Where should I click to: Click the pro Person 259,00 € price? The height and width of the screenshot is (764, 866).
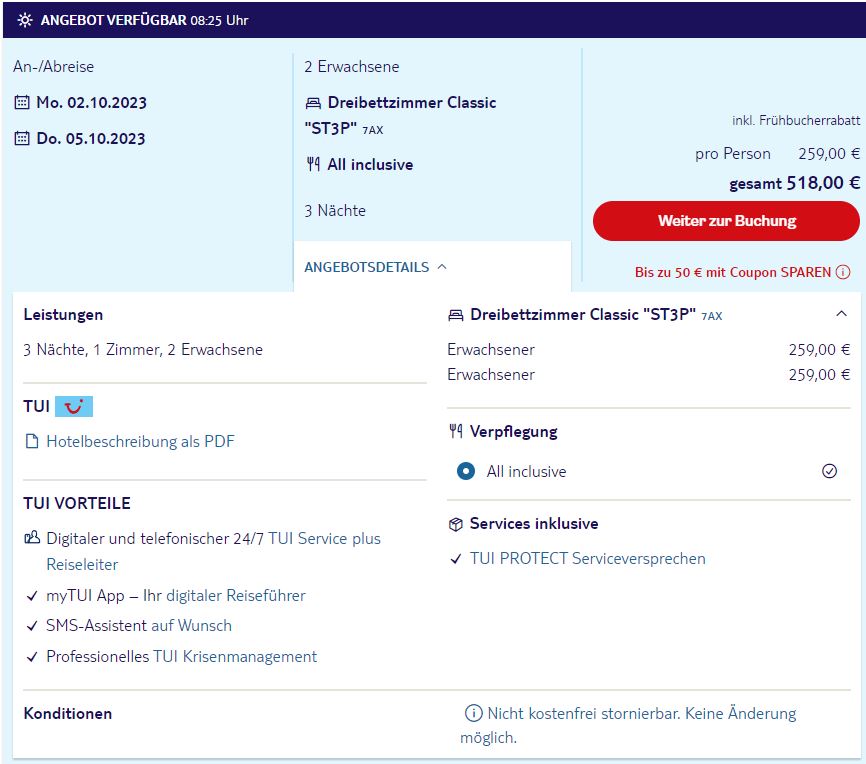click(x=778, y=154)
